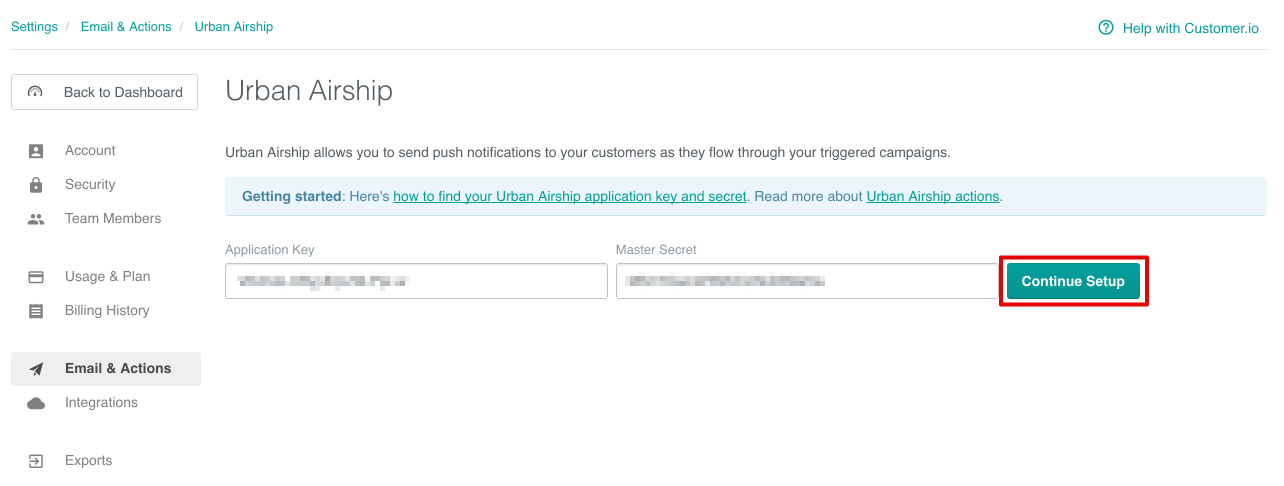Image resolution: width=1284 pixels, height=486 pixels.
Task: Go Back to Dashboard
Action: click(104, 92)
